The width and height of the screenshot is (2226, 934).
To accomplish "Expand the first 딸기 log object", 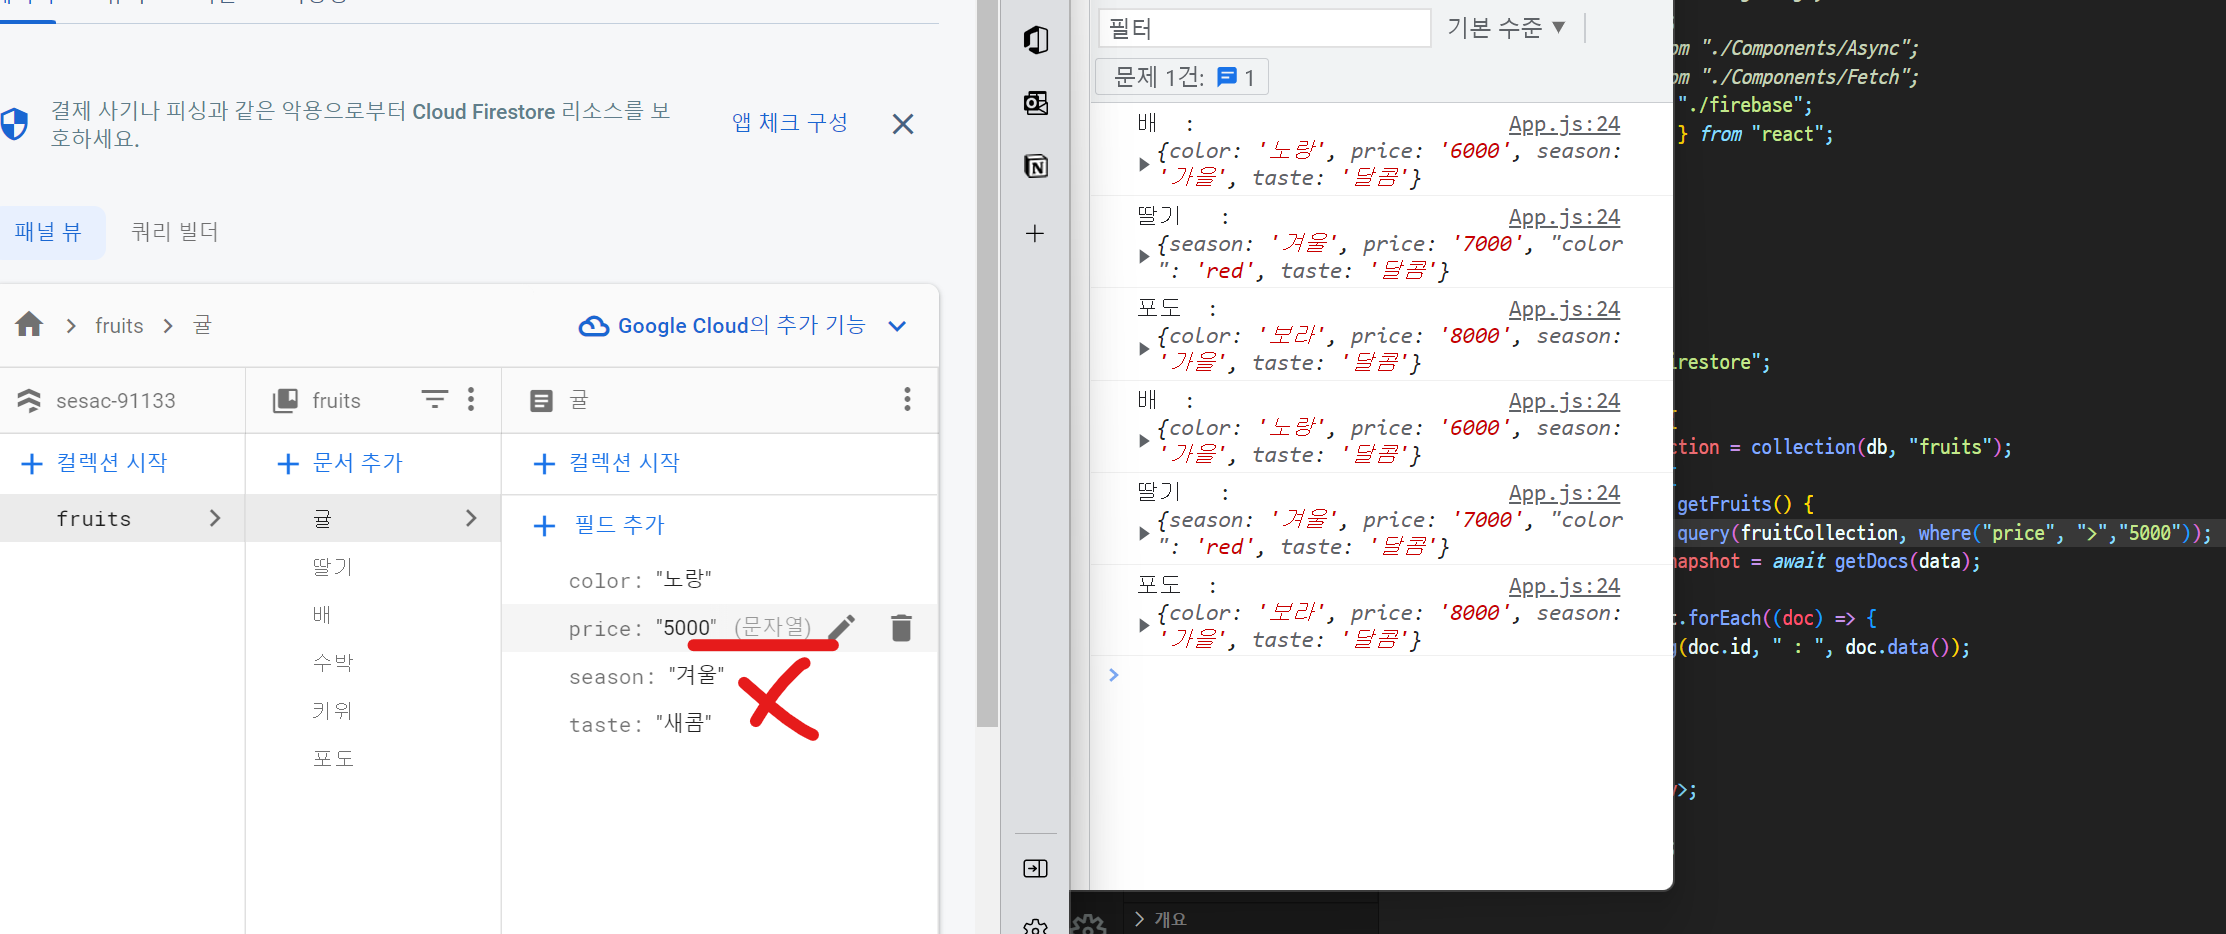I will 1143,257.
